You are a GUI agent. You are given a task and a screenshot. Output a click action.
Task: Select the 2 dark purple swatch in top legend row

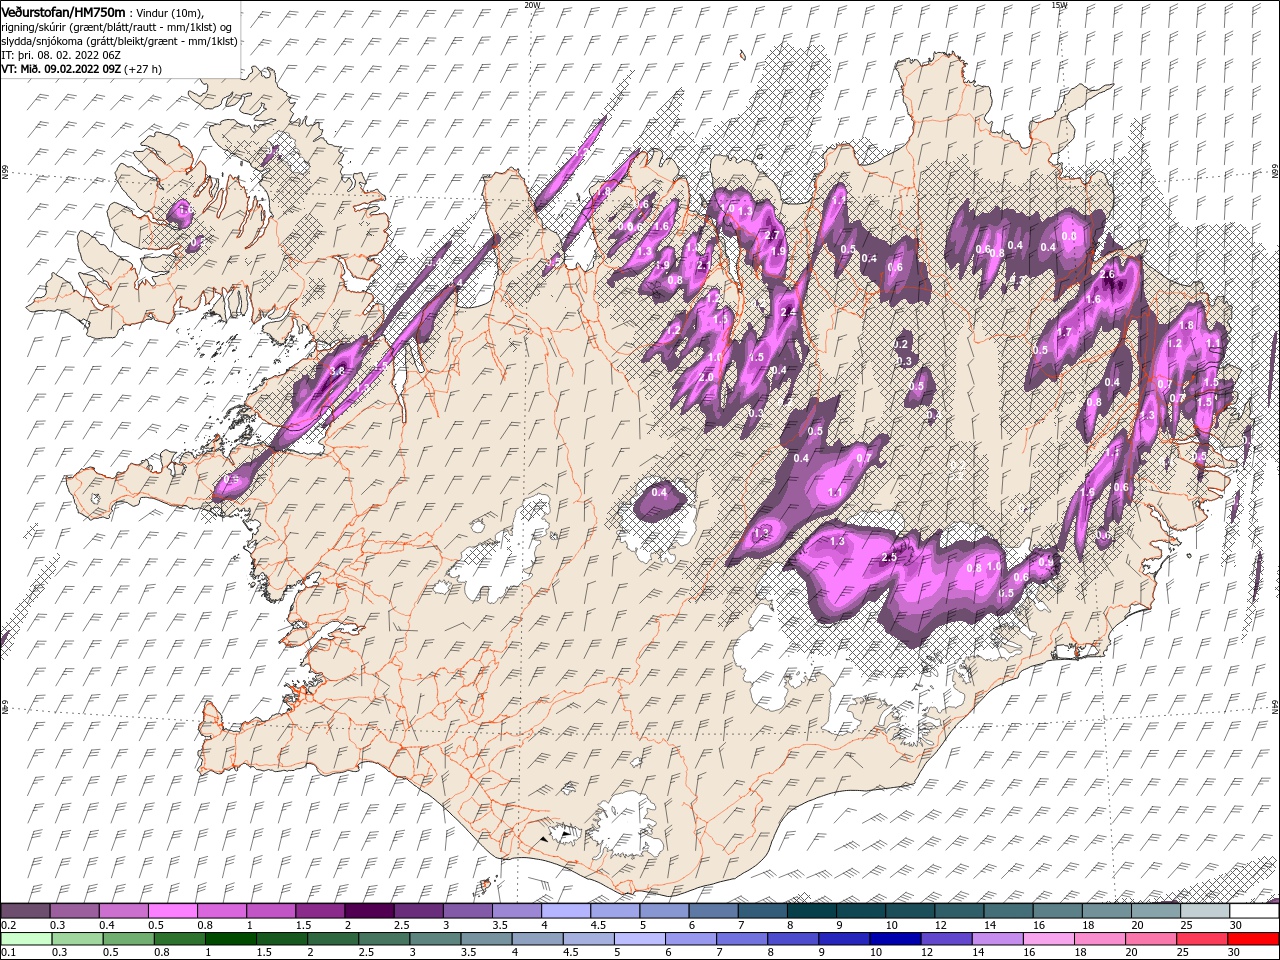(x=369, y=910)
